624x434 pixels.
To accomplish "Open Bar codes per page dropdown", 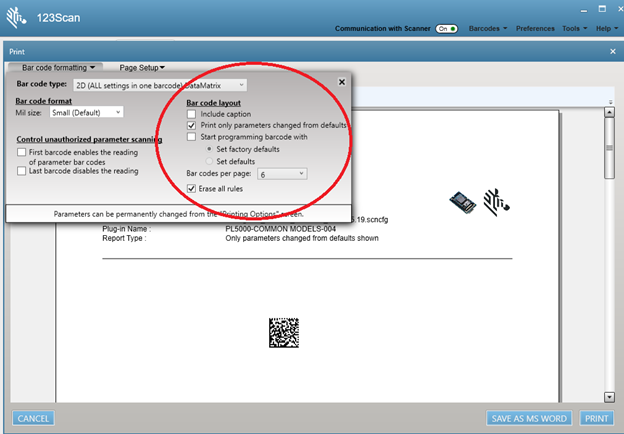I will 281,173.
